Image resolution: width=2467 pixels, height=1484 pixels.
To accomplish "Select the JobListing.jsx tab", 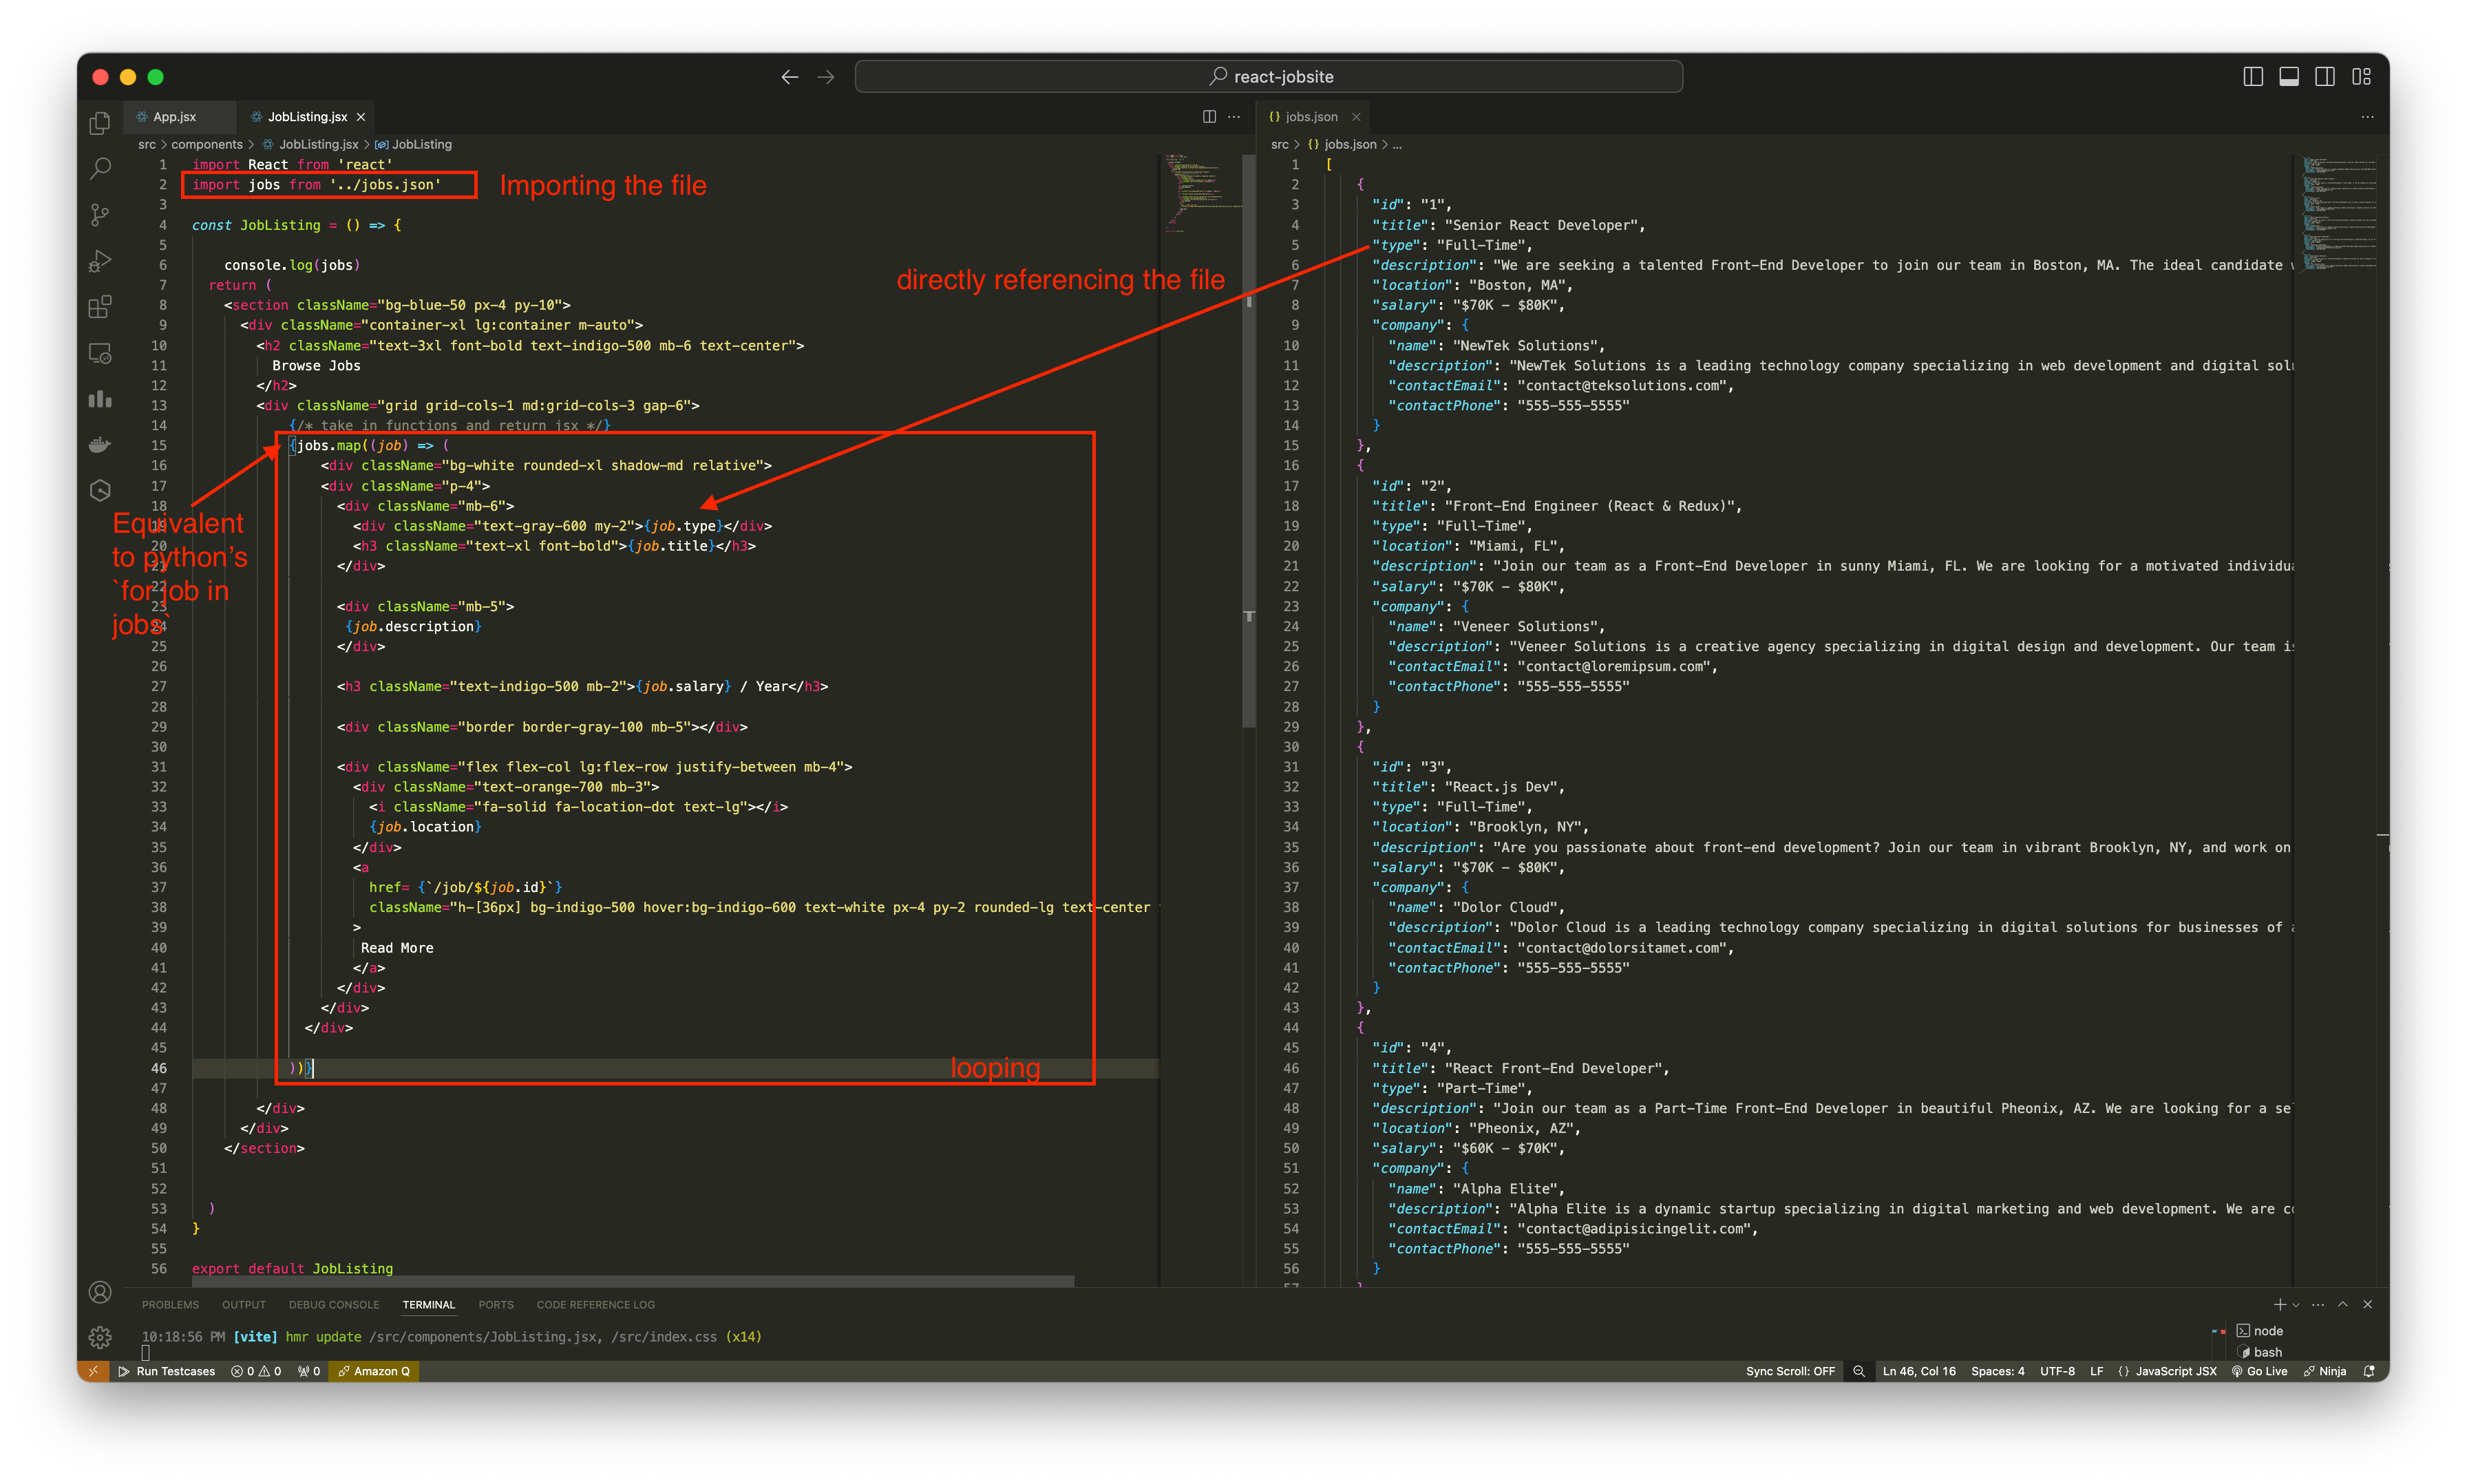I will 306,117.
